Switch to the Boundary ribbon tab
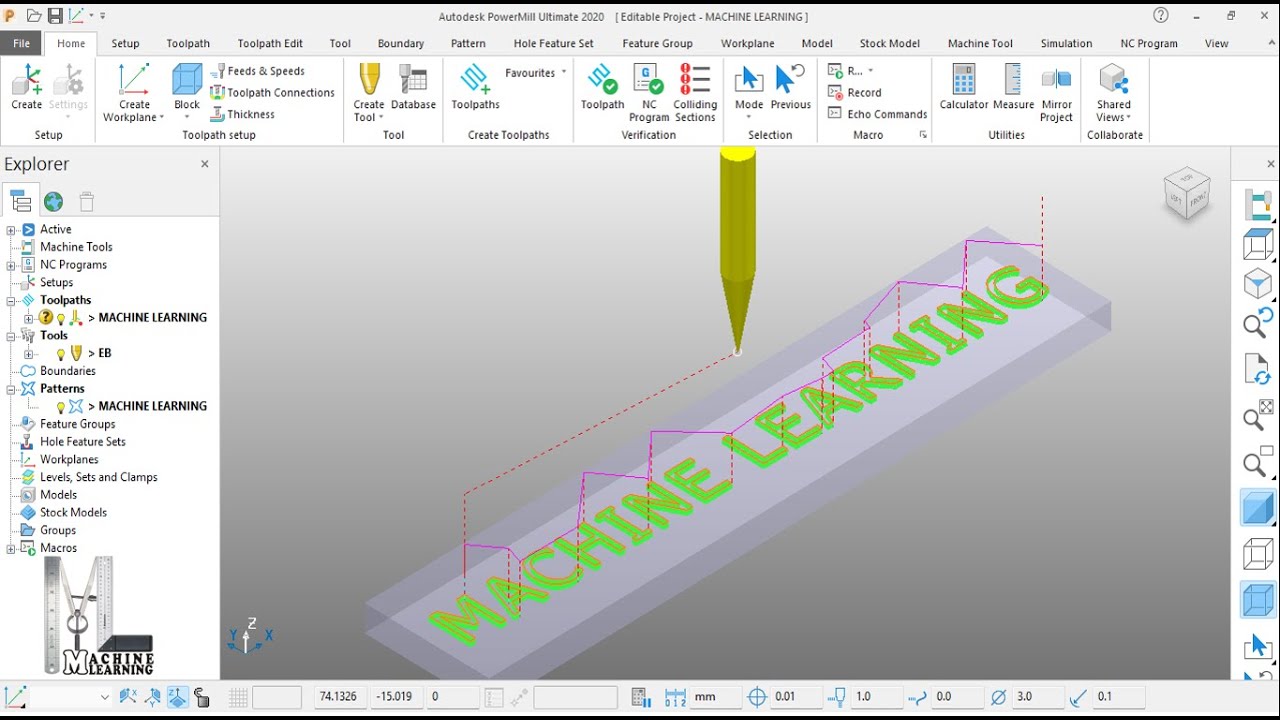 [x=401, y=43]
